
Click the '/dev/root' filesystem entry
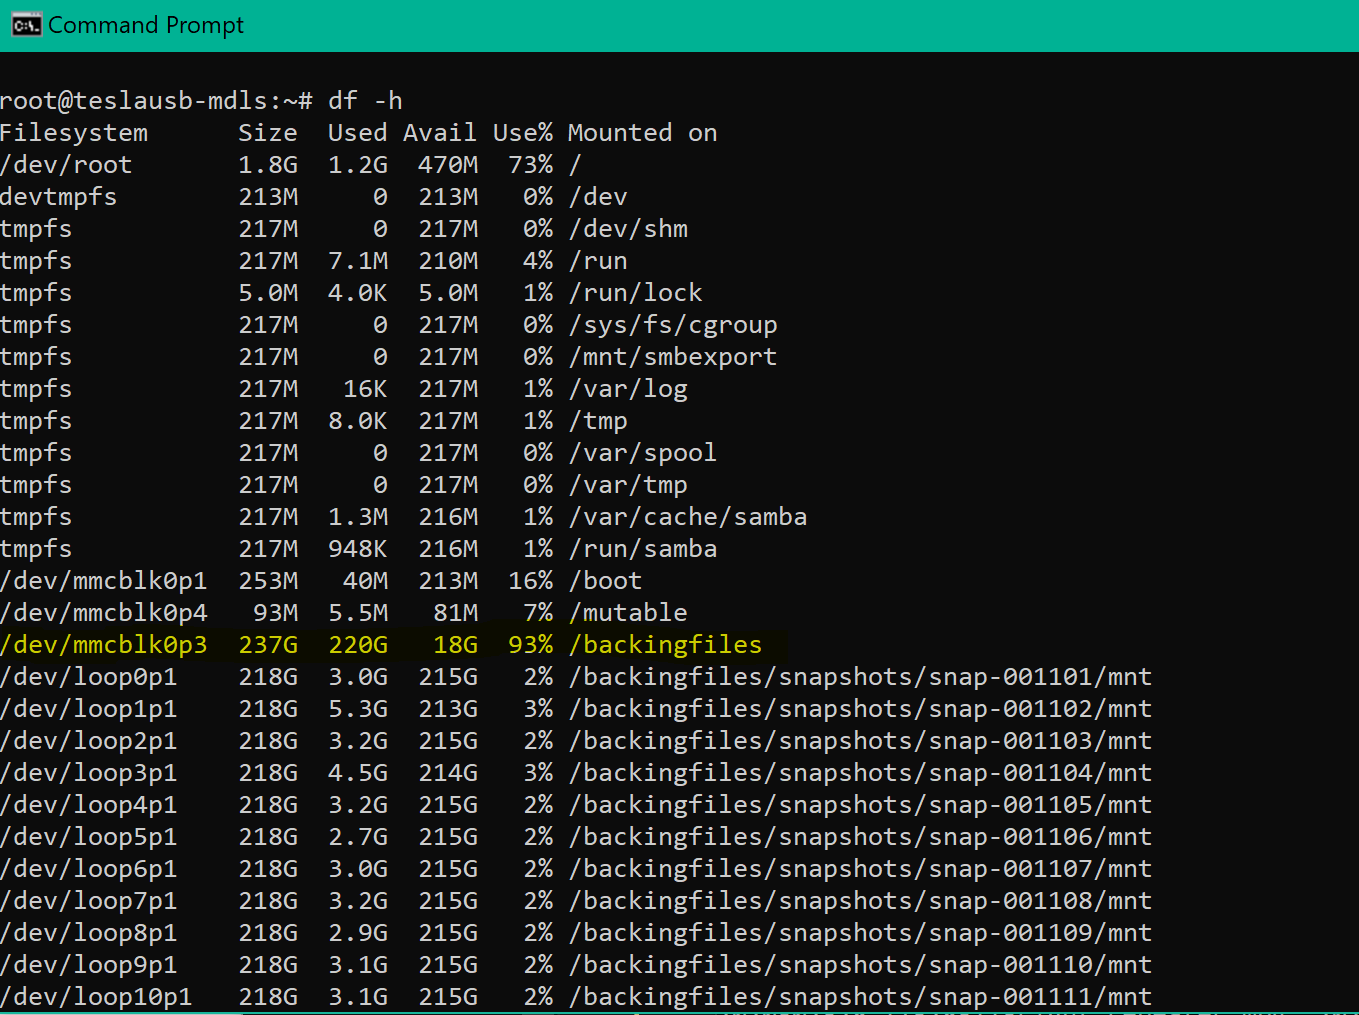(66, 165)
